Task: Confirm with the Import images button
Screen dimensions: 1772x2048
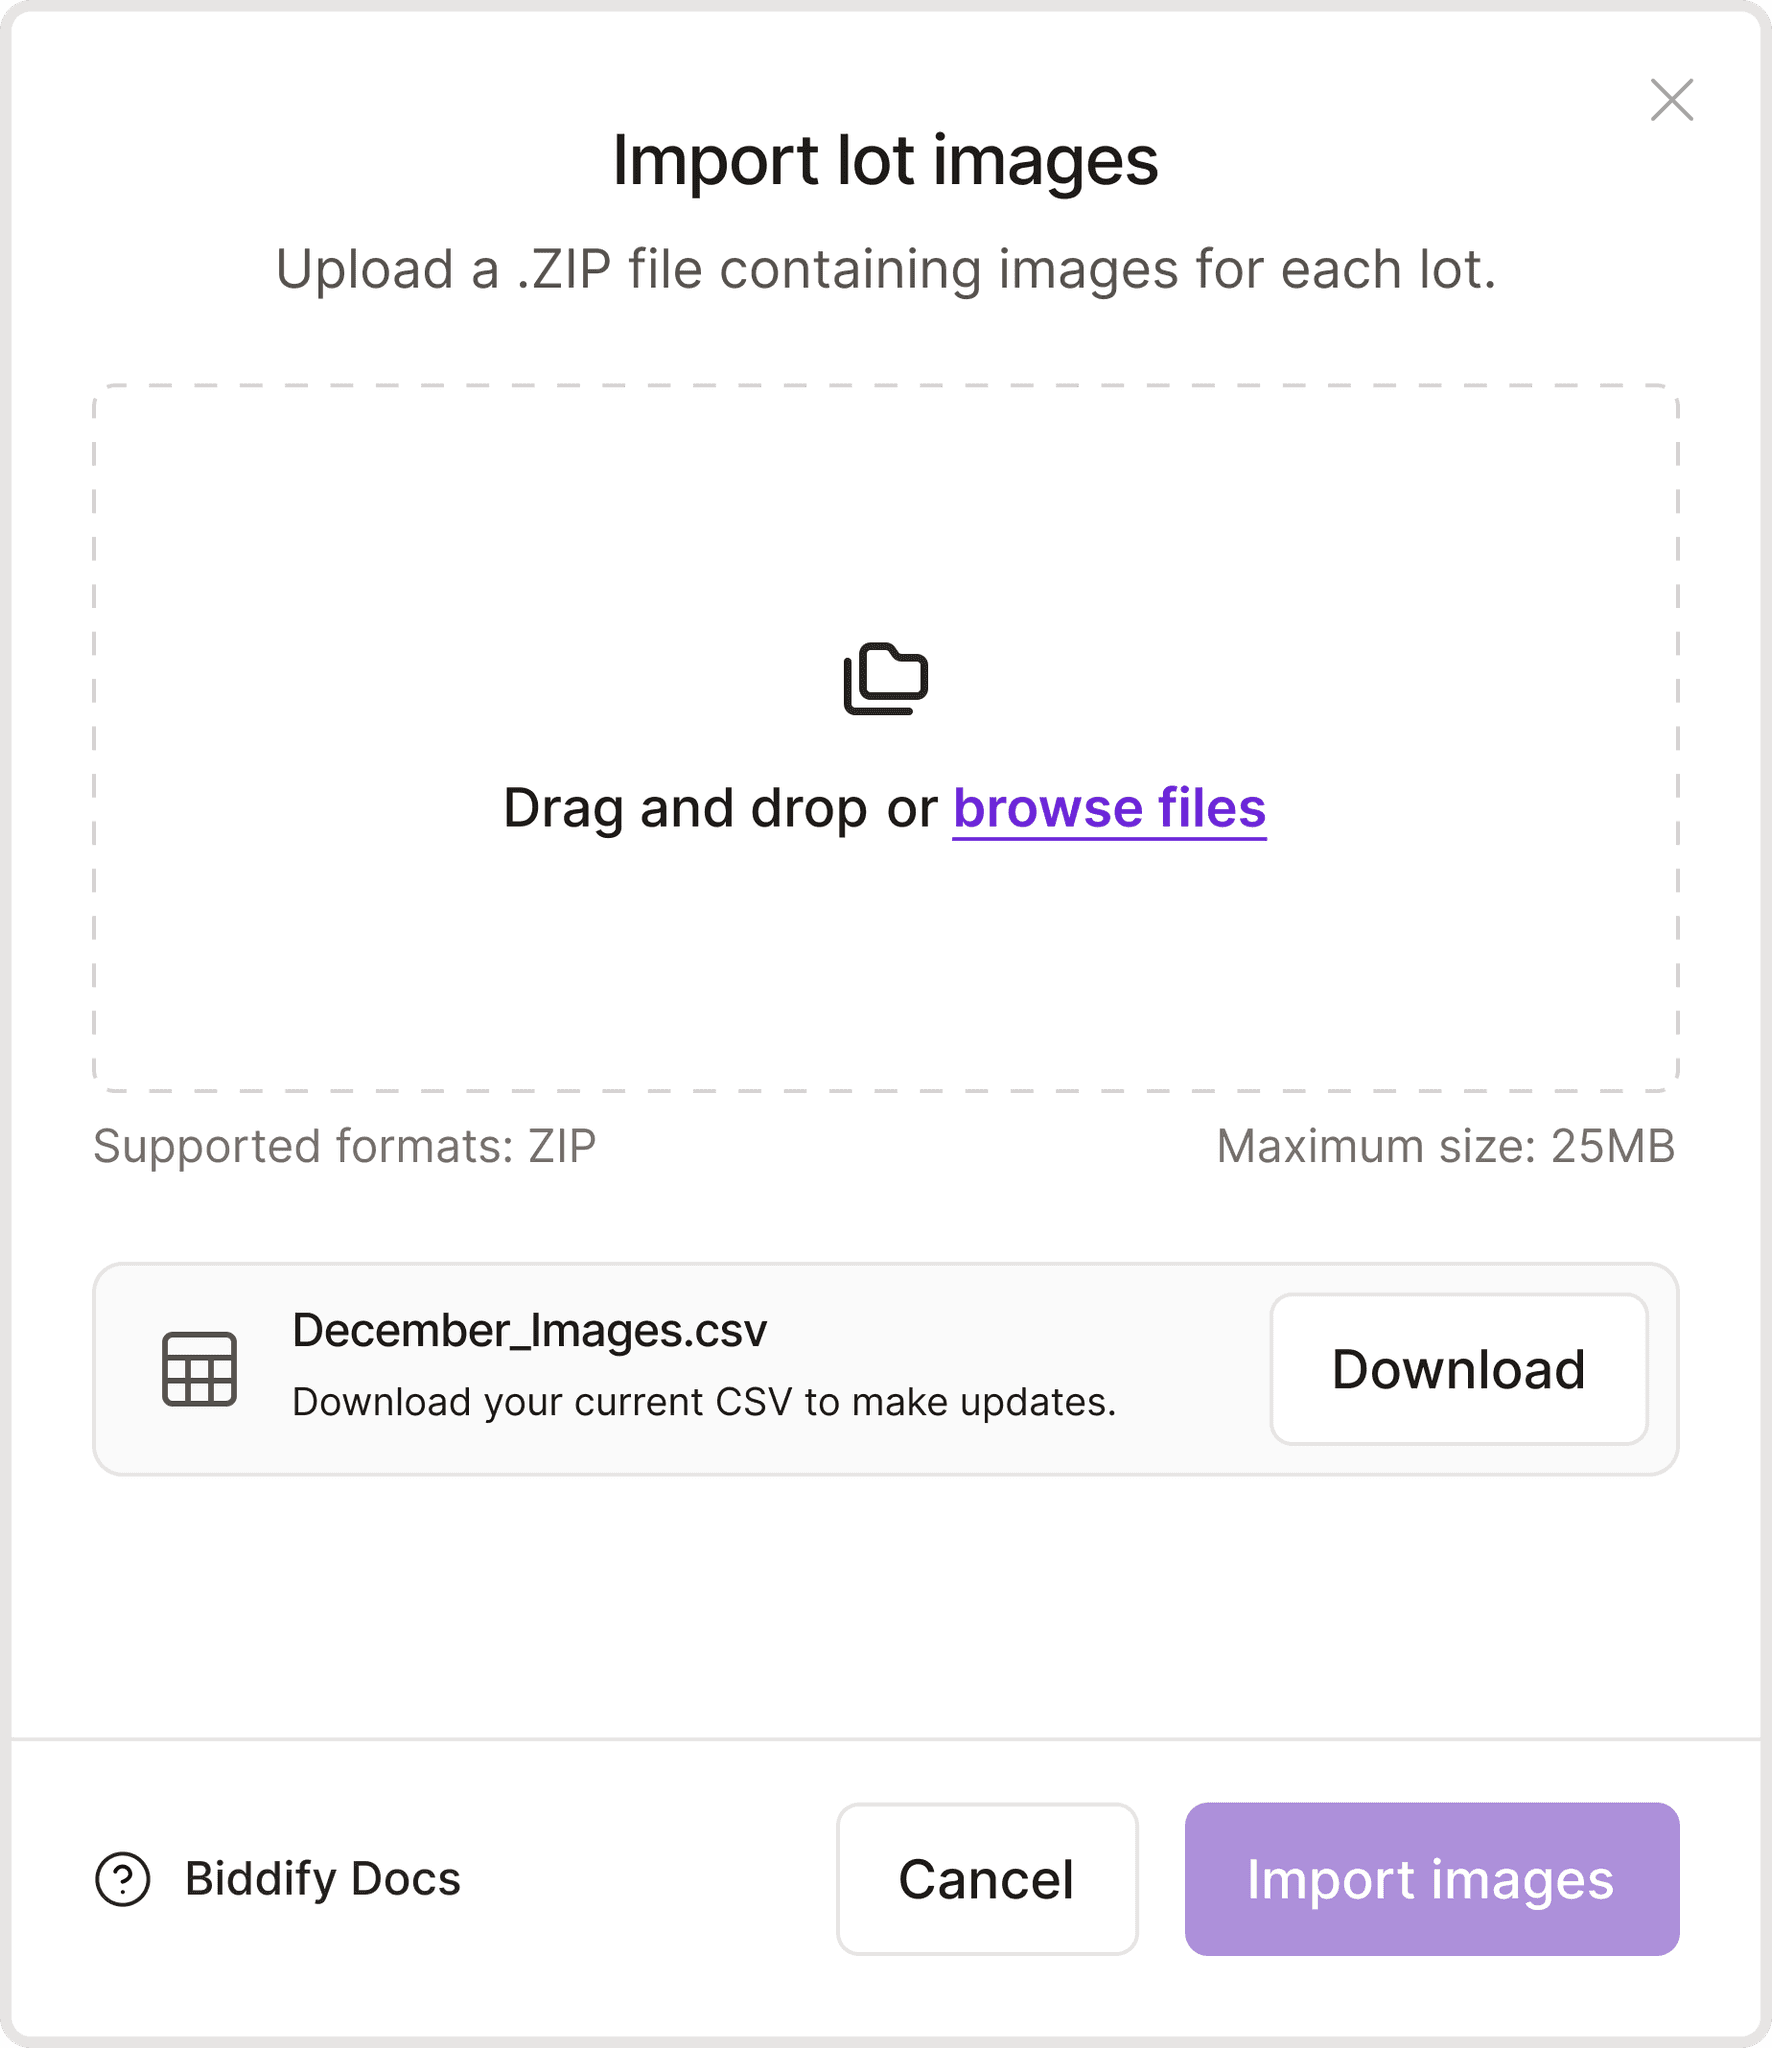Action: (x=1431, y=1879)
